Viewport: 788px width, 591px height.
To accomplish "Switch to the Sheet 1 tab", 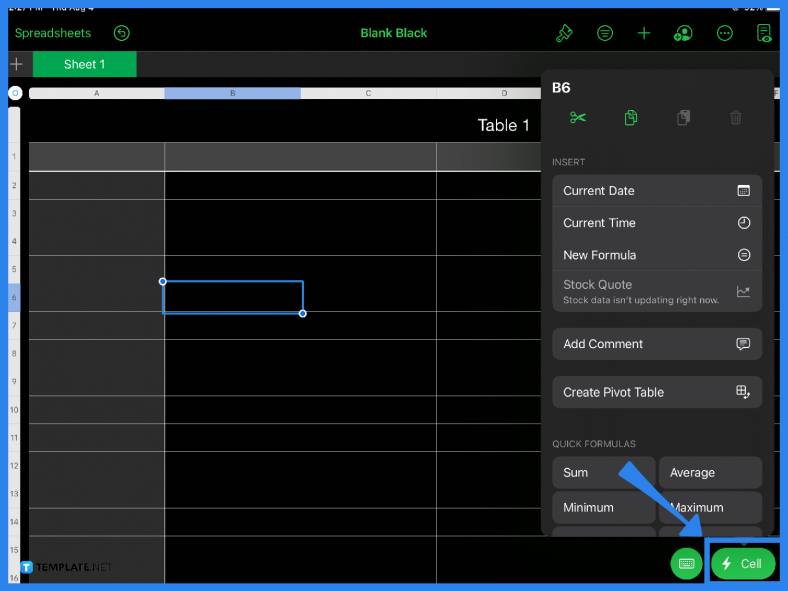I will pyautogui.click(x=84, y=64).
